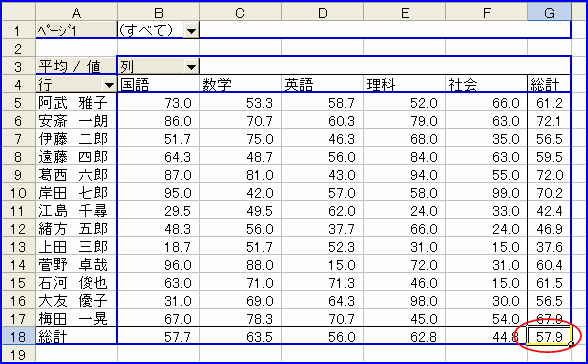Click column header B
Viewport: 588px width, 364px height.
(x=158, y=13)
